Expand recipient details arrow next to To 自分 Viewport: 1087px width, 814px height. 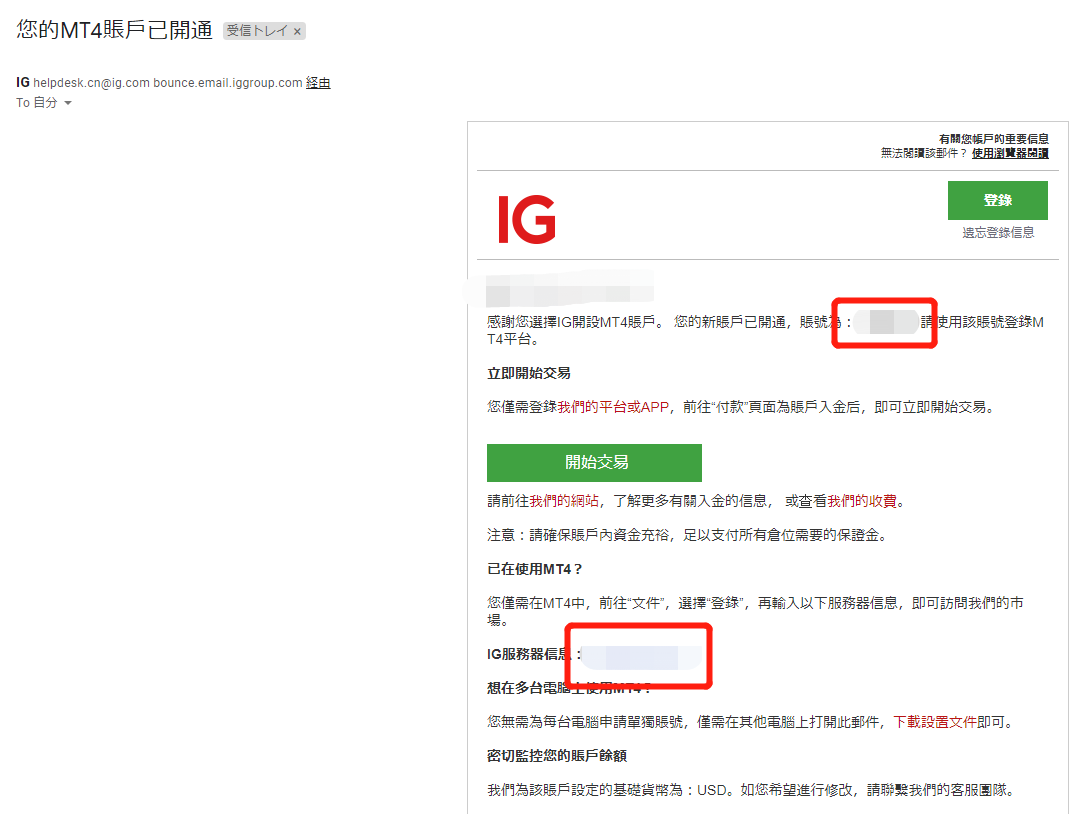(68, 103)
